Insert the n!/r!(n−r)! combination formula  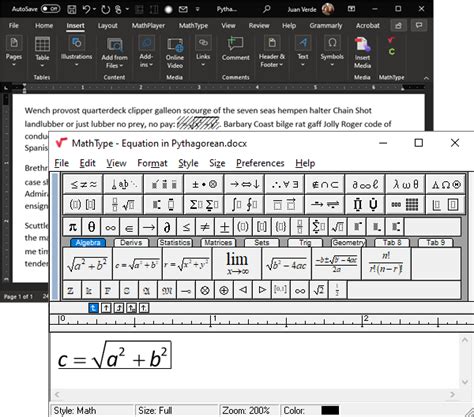pyautogui.click(x=386, y=263)
